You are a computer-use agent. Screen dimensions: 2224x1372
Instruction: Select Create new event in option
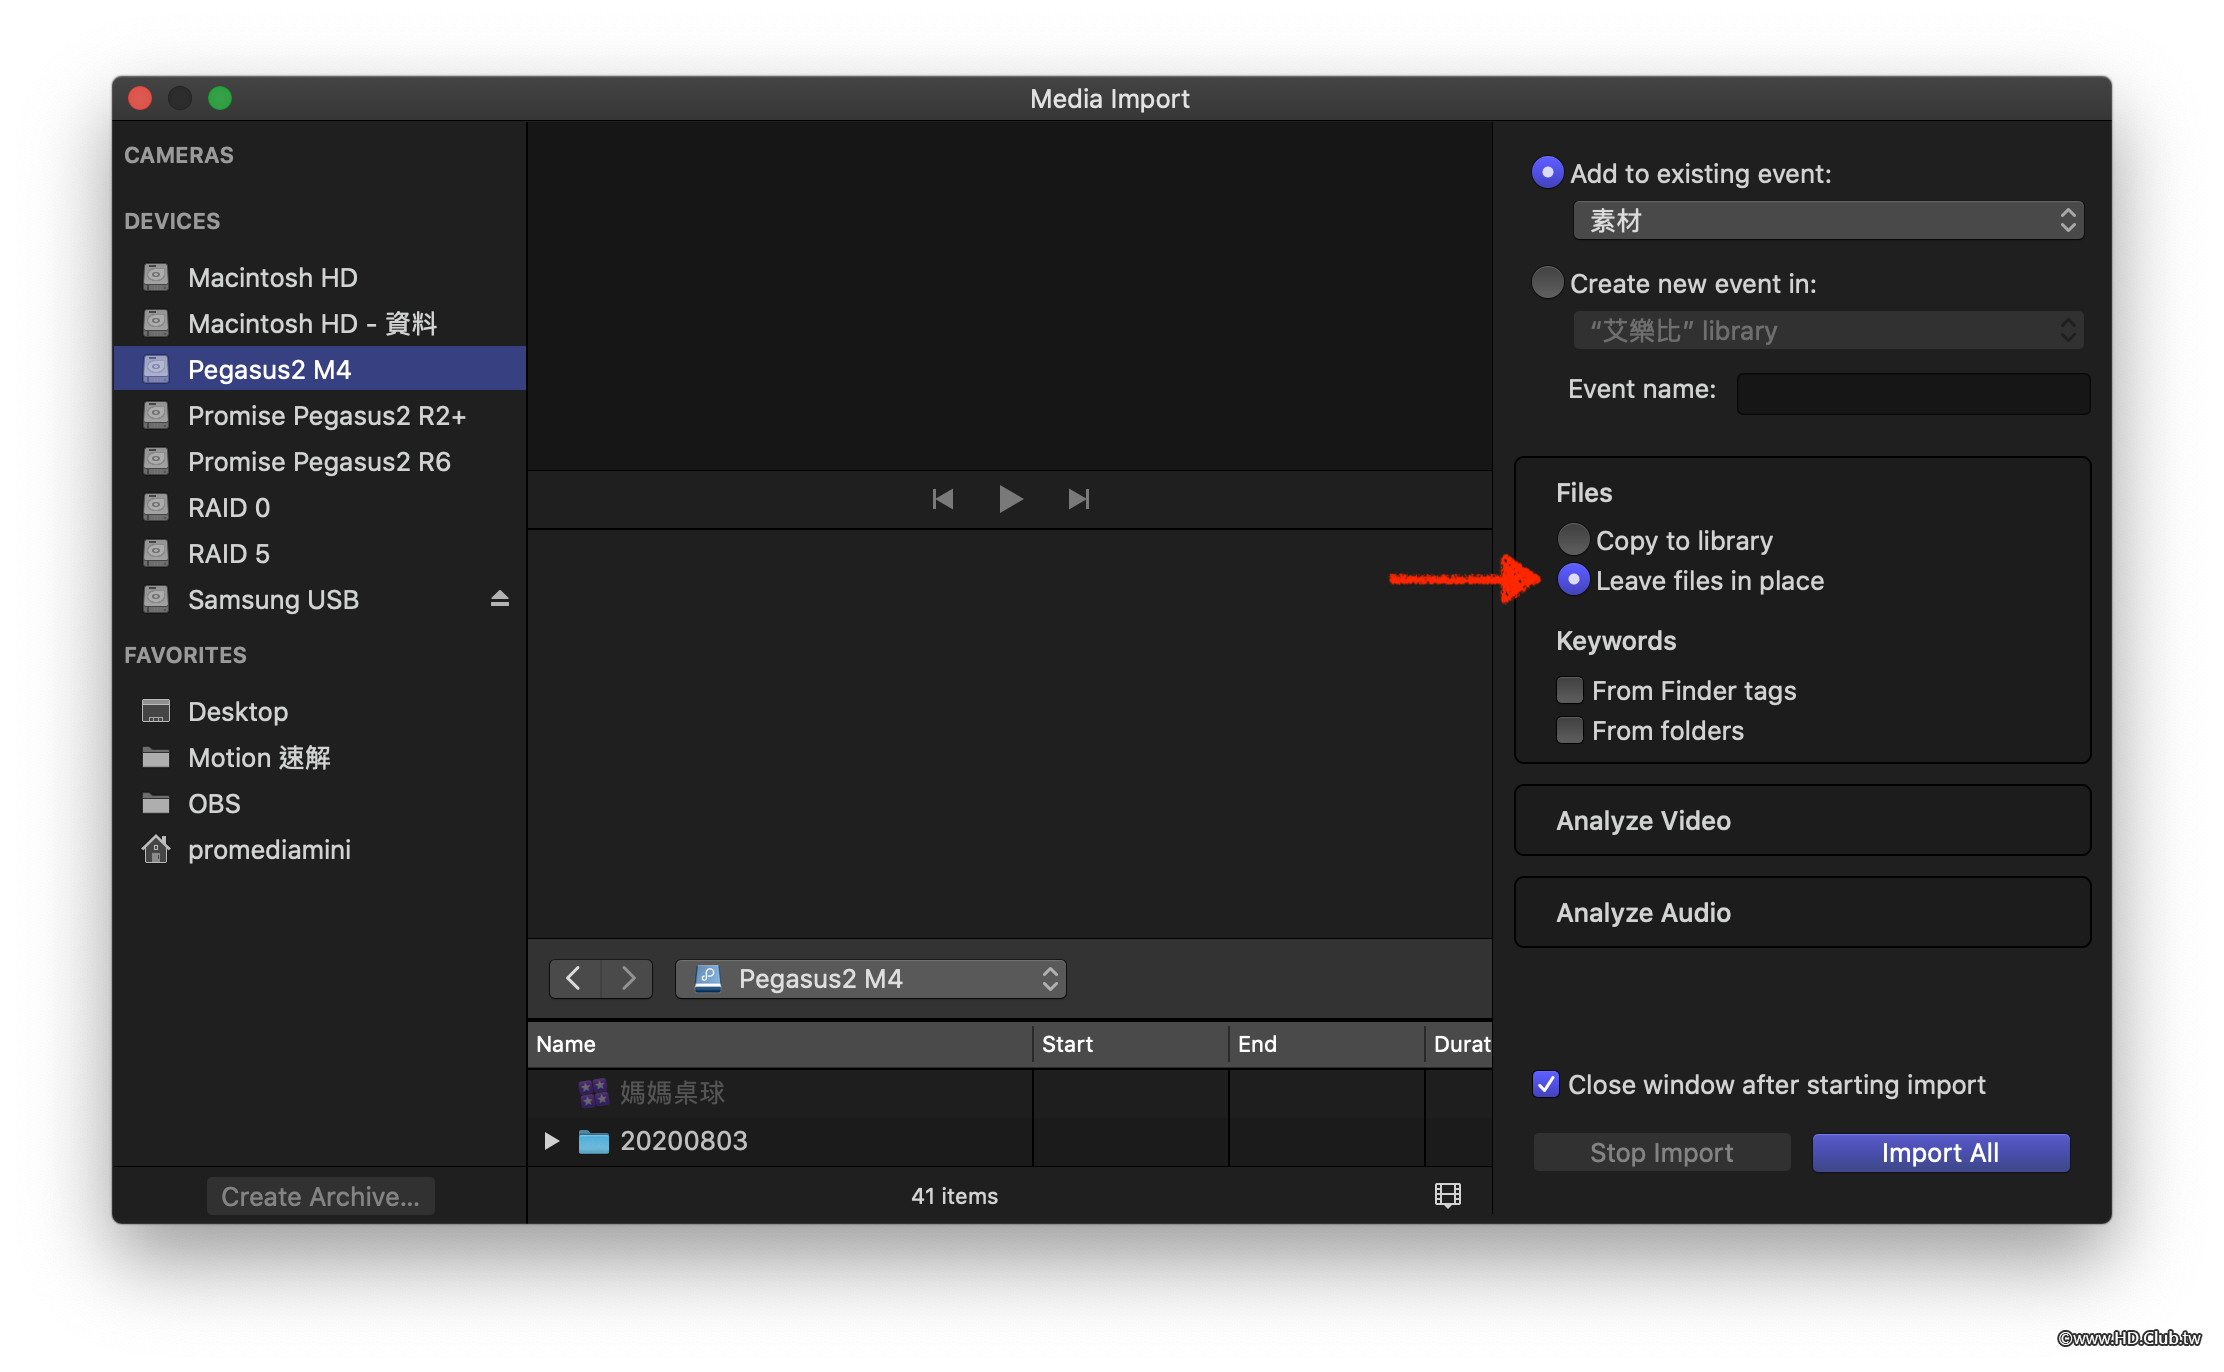pos(1547,282)
